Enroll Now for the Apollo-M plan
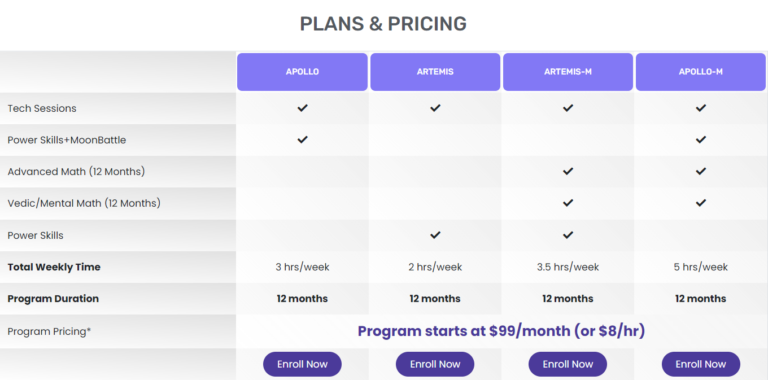Screen dimensions: 768x380 coord(701,364)
